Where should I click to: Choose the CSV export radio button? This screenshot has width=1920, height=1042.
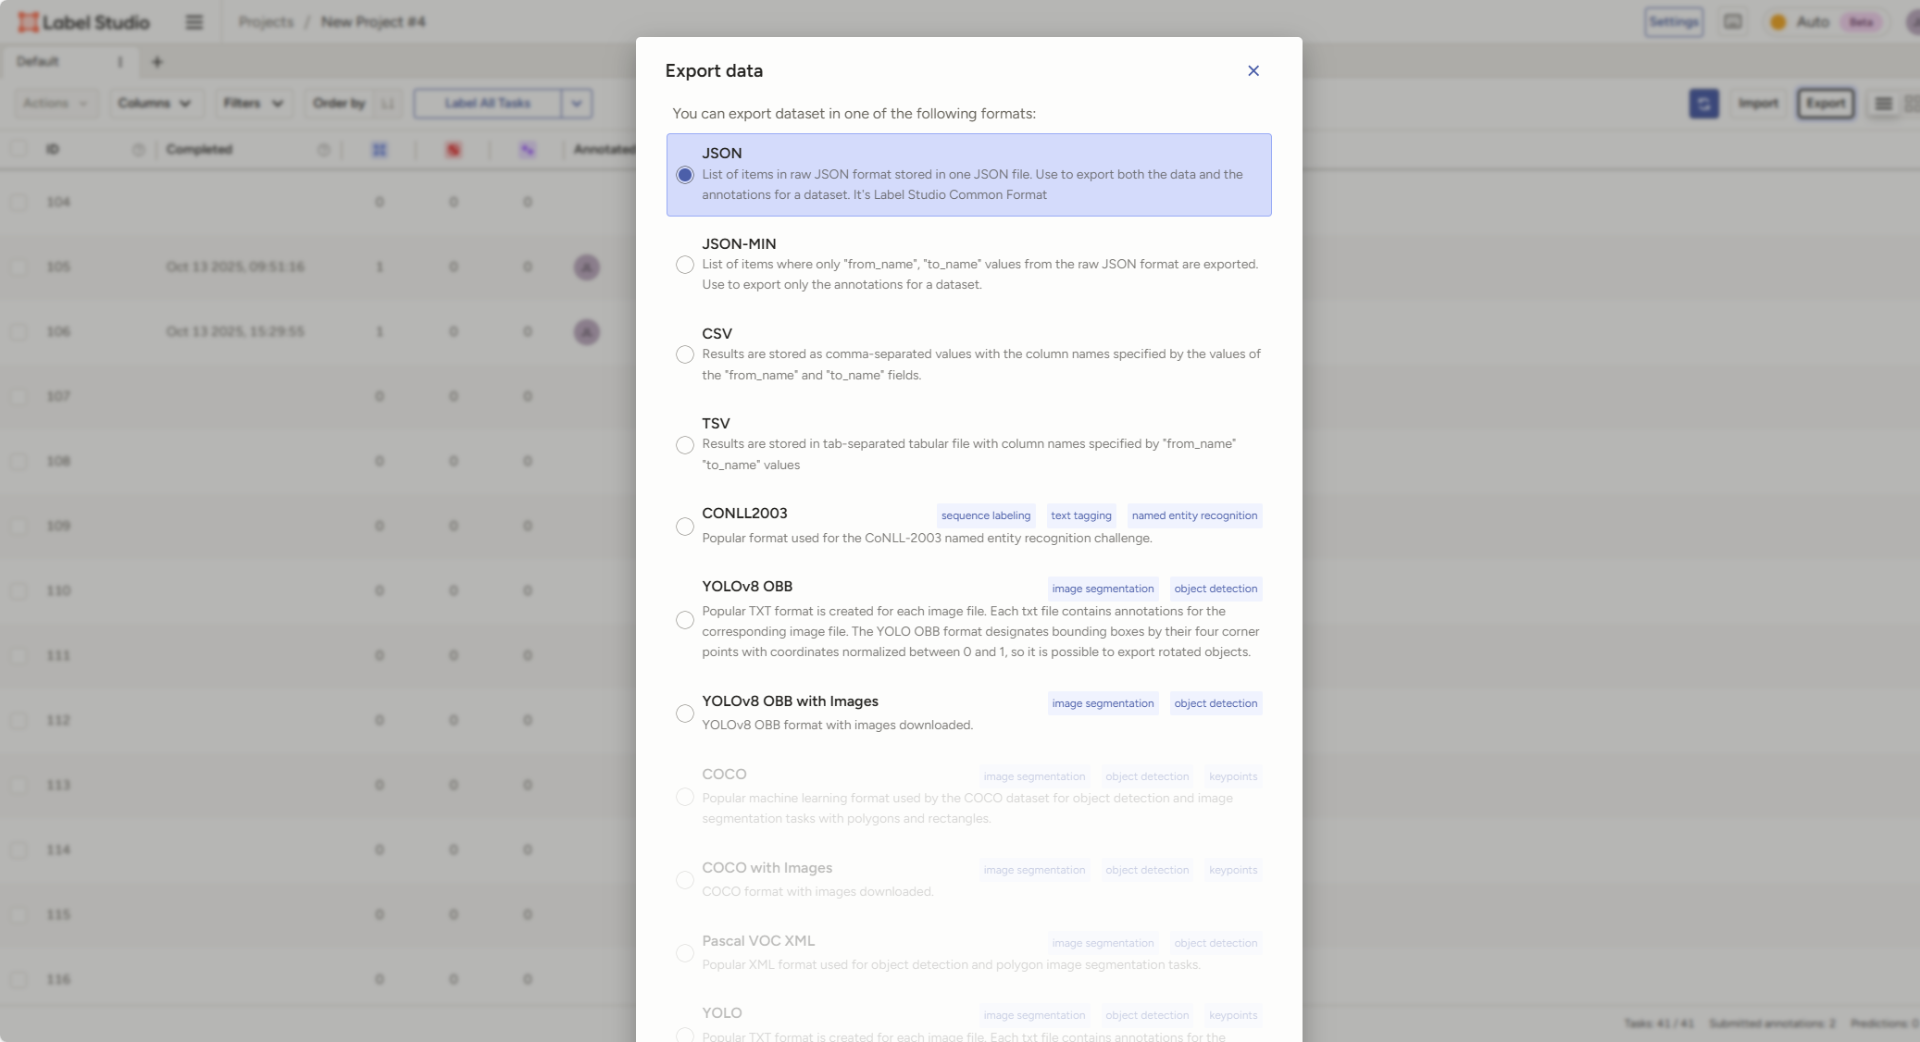(x=685, y=355)
